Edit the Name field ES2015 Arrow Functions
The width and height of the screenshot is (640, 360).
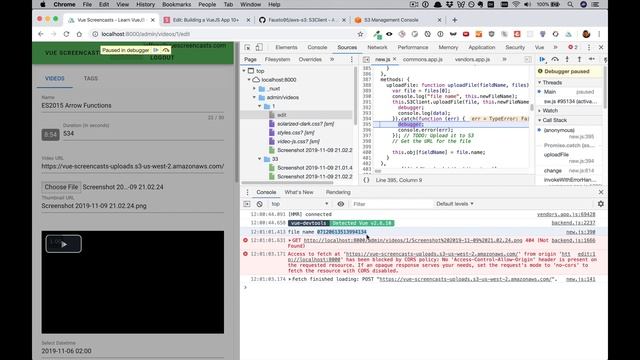tap(132, 106)
